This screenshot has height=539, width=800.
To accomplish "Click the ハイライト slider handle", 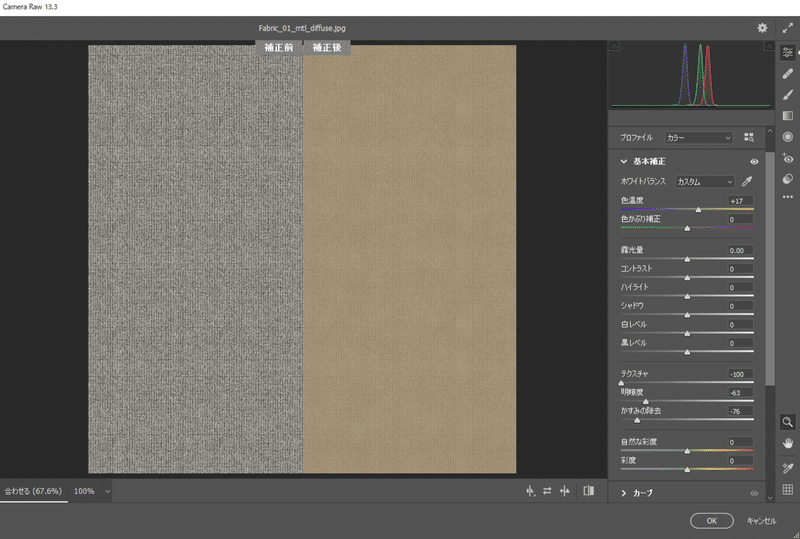I will (x=687, y=296).
